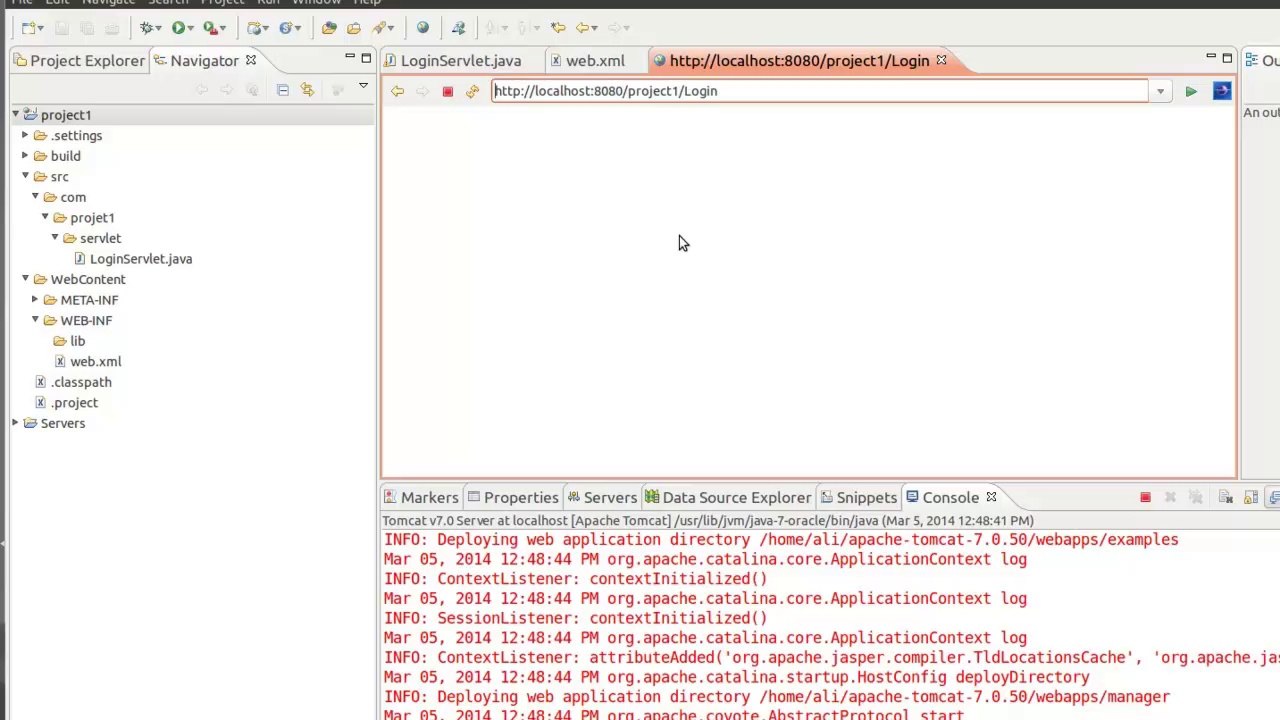
Task: Open the browser URL history dropdown
Action: click(1160, 91)
